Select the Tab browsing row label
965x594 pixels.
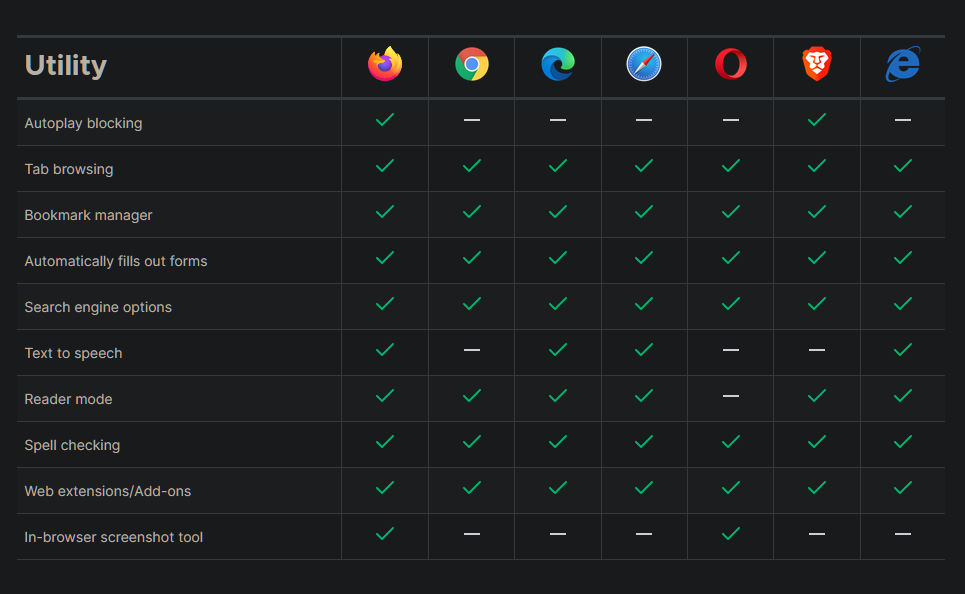coord(69,169)
